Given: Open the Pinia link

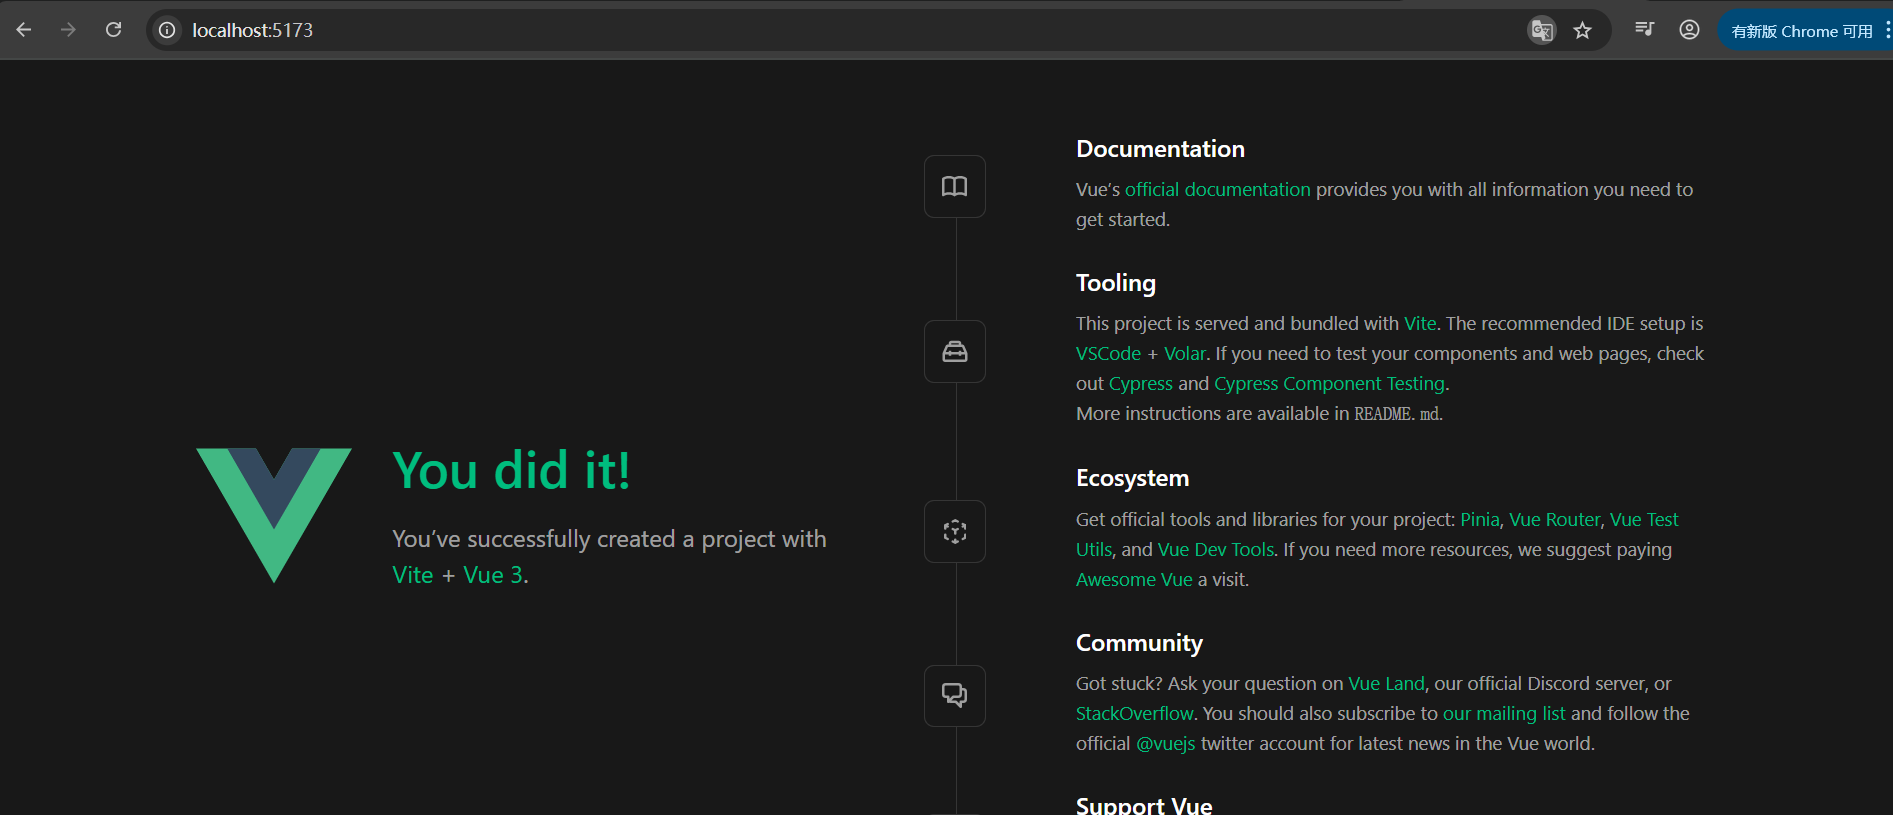Looking at the screenshot, I should click(1480, 519).
